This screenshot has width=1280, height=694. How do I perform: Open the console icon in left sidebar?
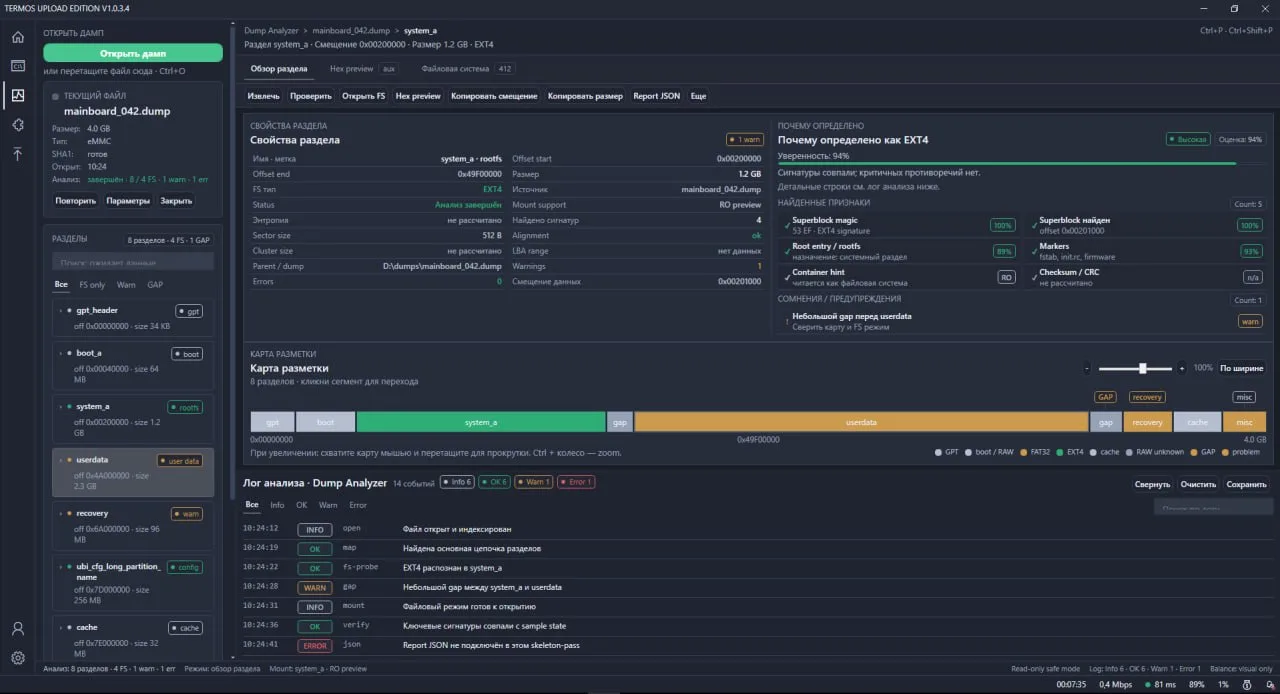17,66
